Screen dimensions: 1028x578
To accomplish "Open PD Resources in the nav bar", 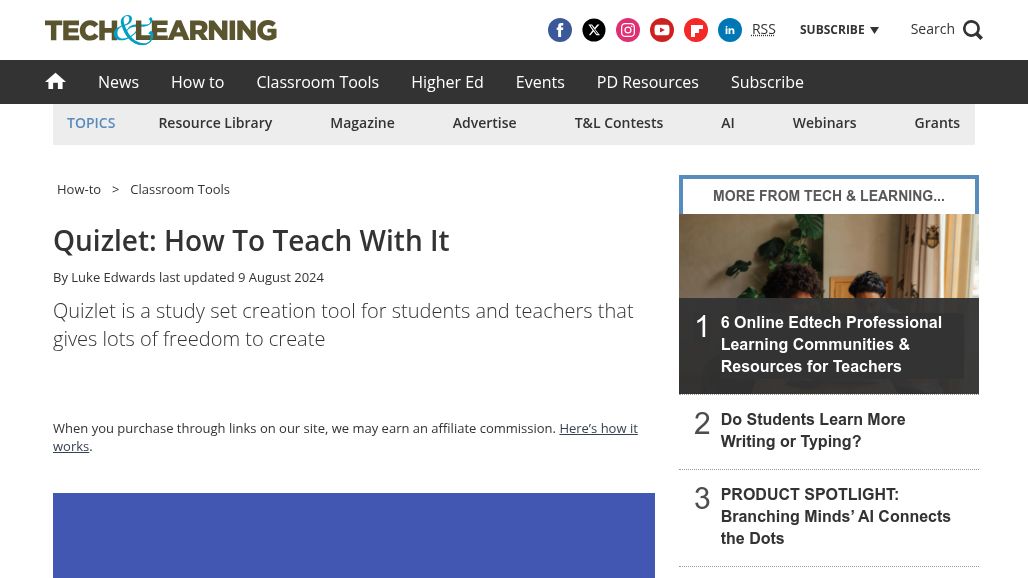I will [648, 82].
